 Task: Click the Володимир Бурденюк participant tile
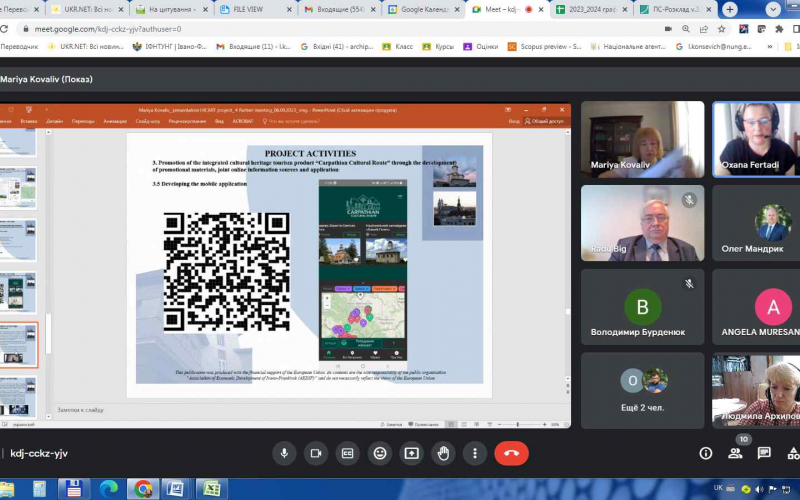[x=642, y=307]
